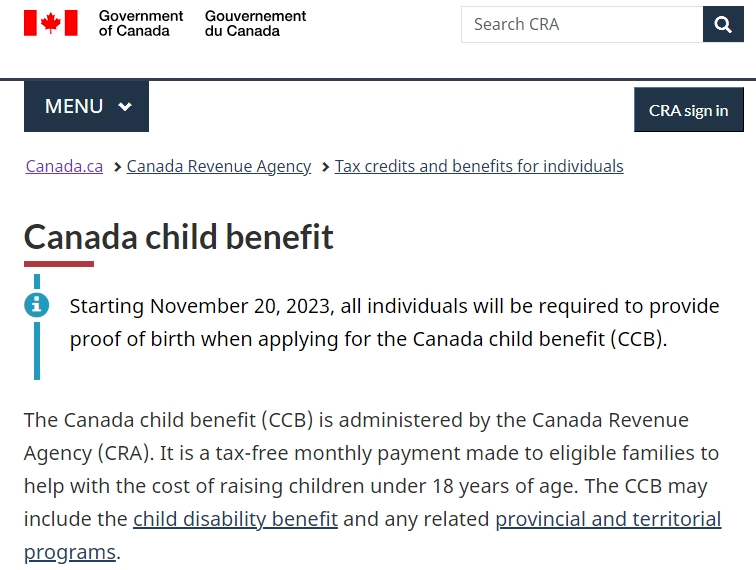Click the CCB description paragraph
Screen dimensions: 756x570
[372, 486]
